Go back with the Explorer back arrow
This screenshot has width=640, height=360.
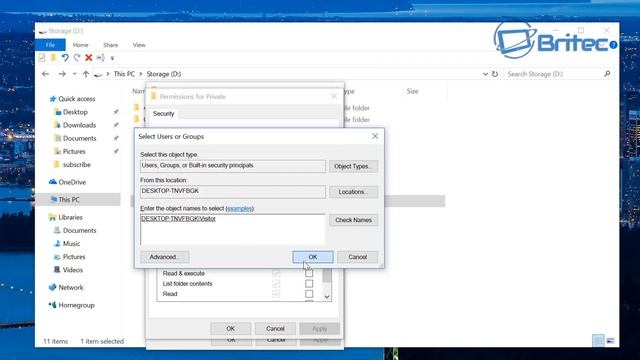46,74
